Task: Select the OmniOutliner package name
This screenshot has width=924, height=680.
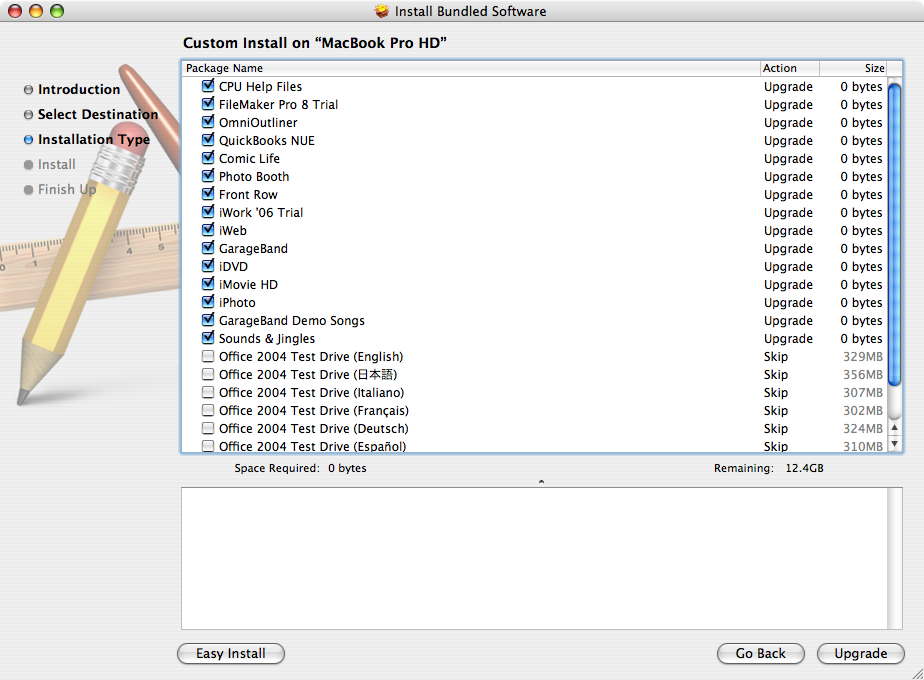Action: pyautogui.click(x=258, y=123)
